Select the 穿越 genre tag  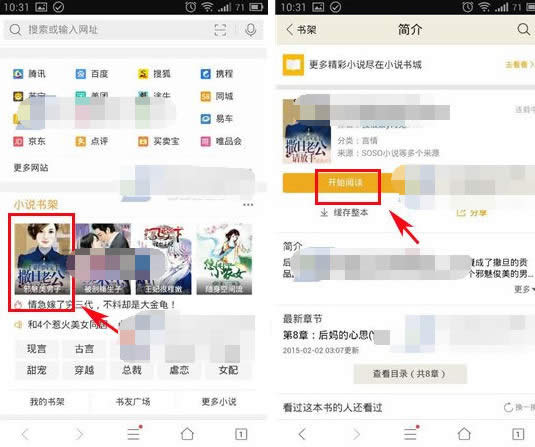84,370
